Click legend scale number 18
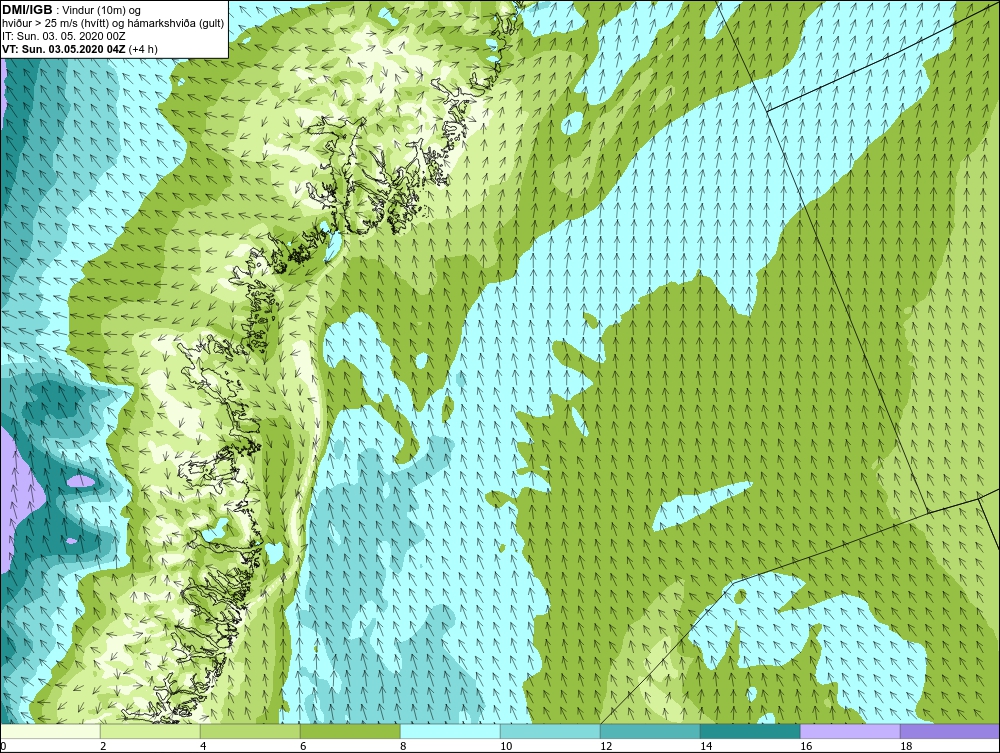 [x=906, y=746]
